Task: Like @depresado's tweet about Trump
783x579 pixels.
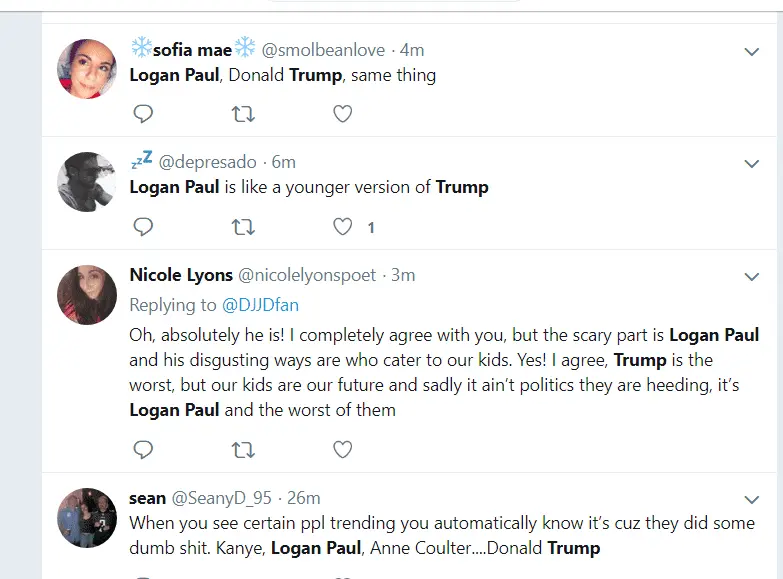Action: tap(342, 227)
